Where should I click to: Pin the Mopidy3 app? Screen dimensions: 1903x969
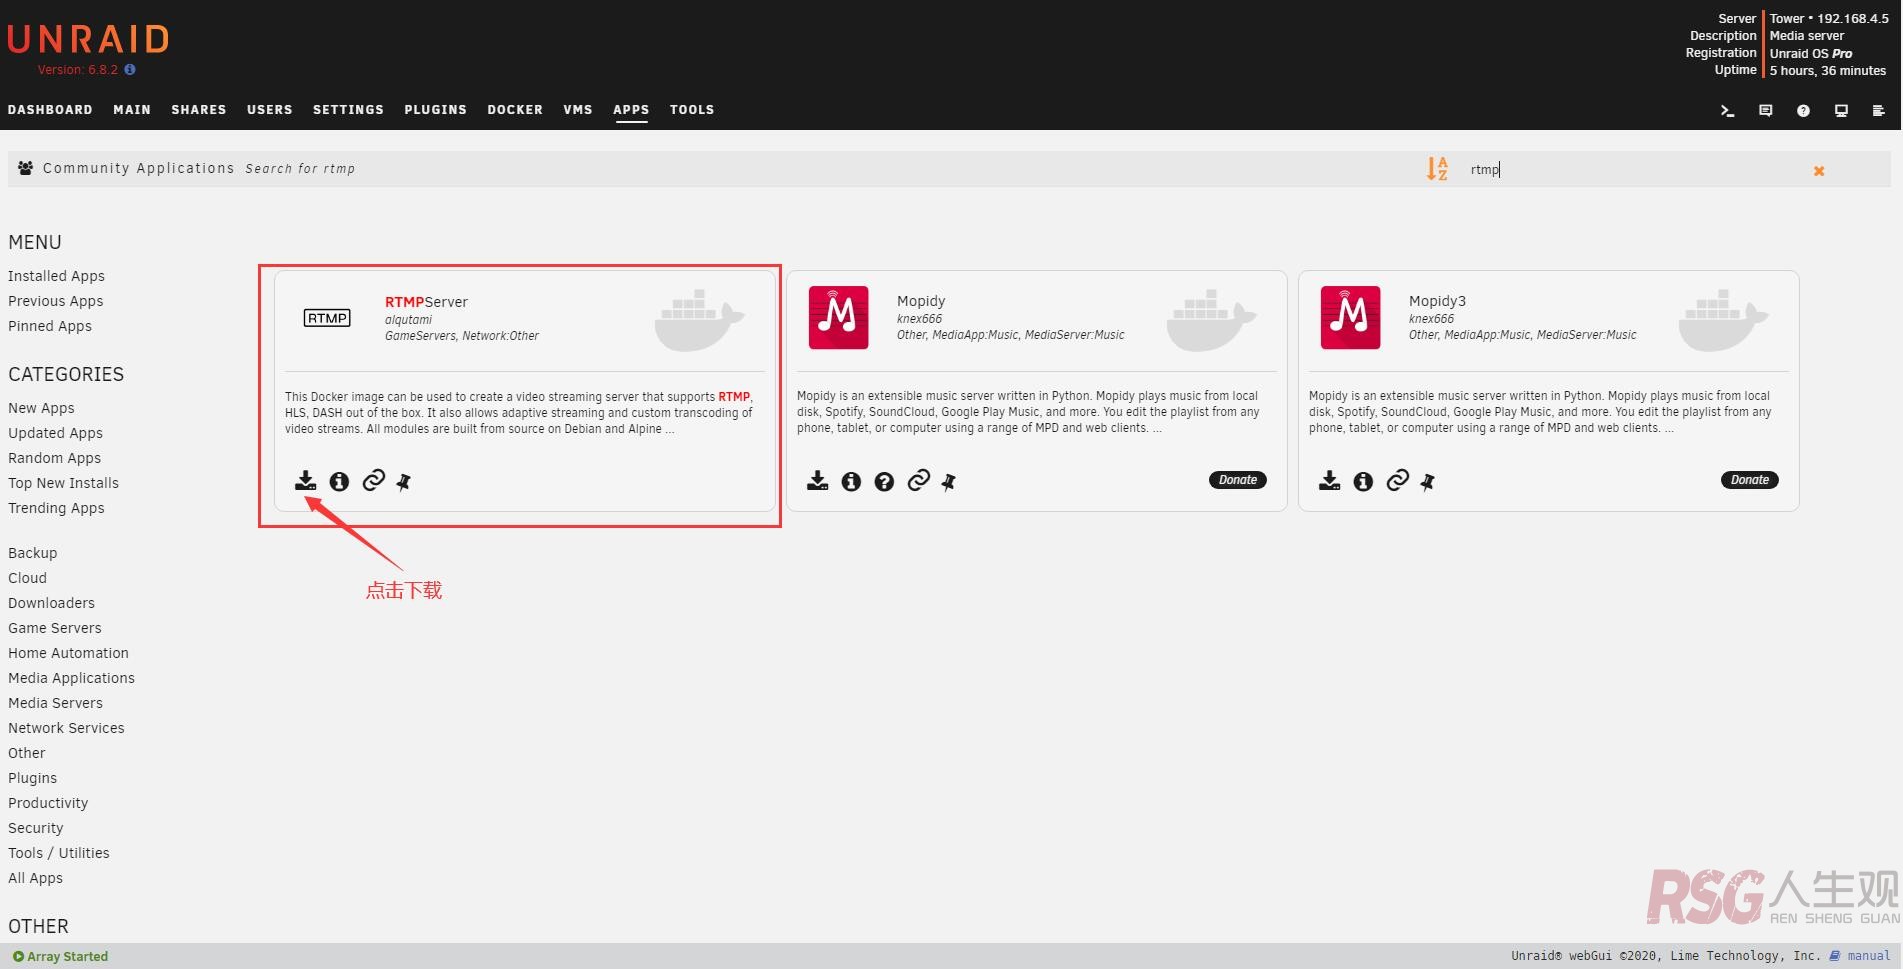point(1428,483)
